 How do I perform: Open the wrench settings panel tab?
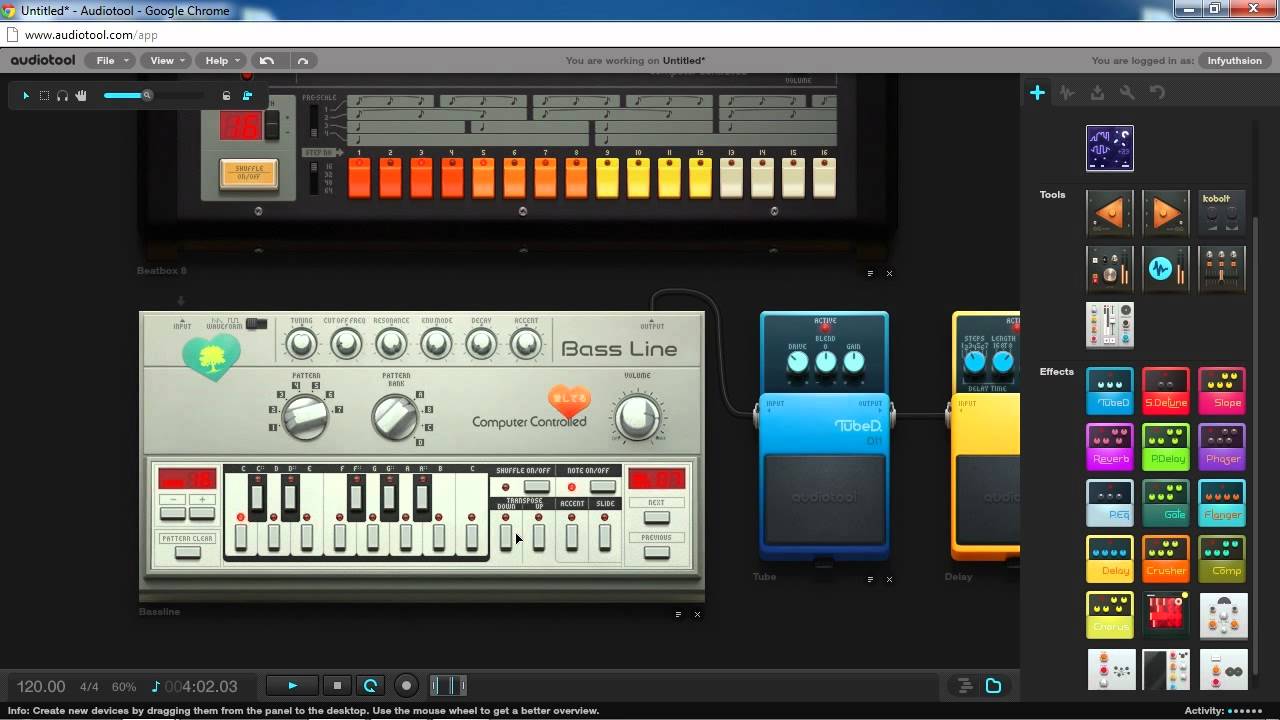pos(1127,92)
